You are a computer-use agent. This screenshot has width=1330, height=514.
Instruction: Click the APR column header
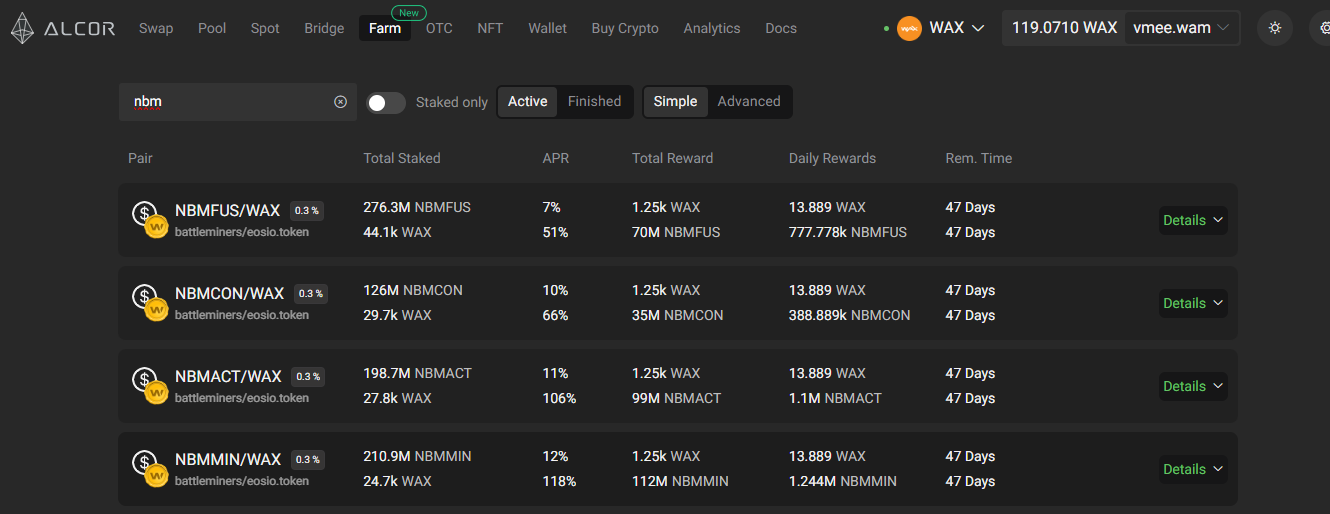point(556,158)
